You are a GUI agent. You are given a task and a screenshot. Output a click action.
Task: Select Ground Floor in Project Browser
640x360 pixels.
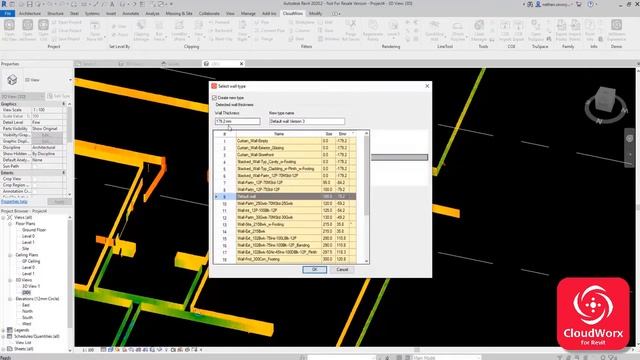(34, 230)
